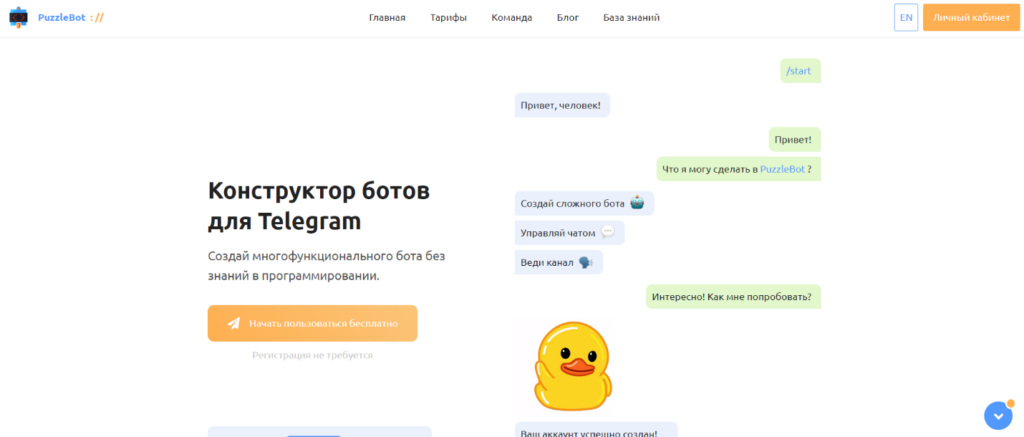This screenshot has height=437, width=1024.
Task: Click the Ваш аккаунт успешно создан! bubble
Action: [596, 430]
